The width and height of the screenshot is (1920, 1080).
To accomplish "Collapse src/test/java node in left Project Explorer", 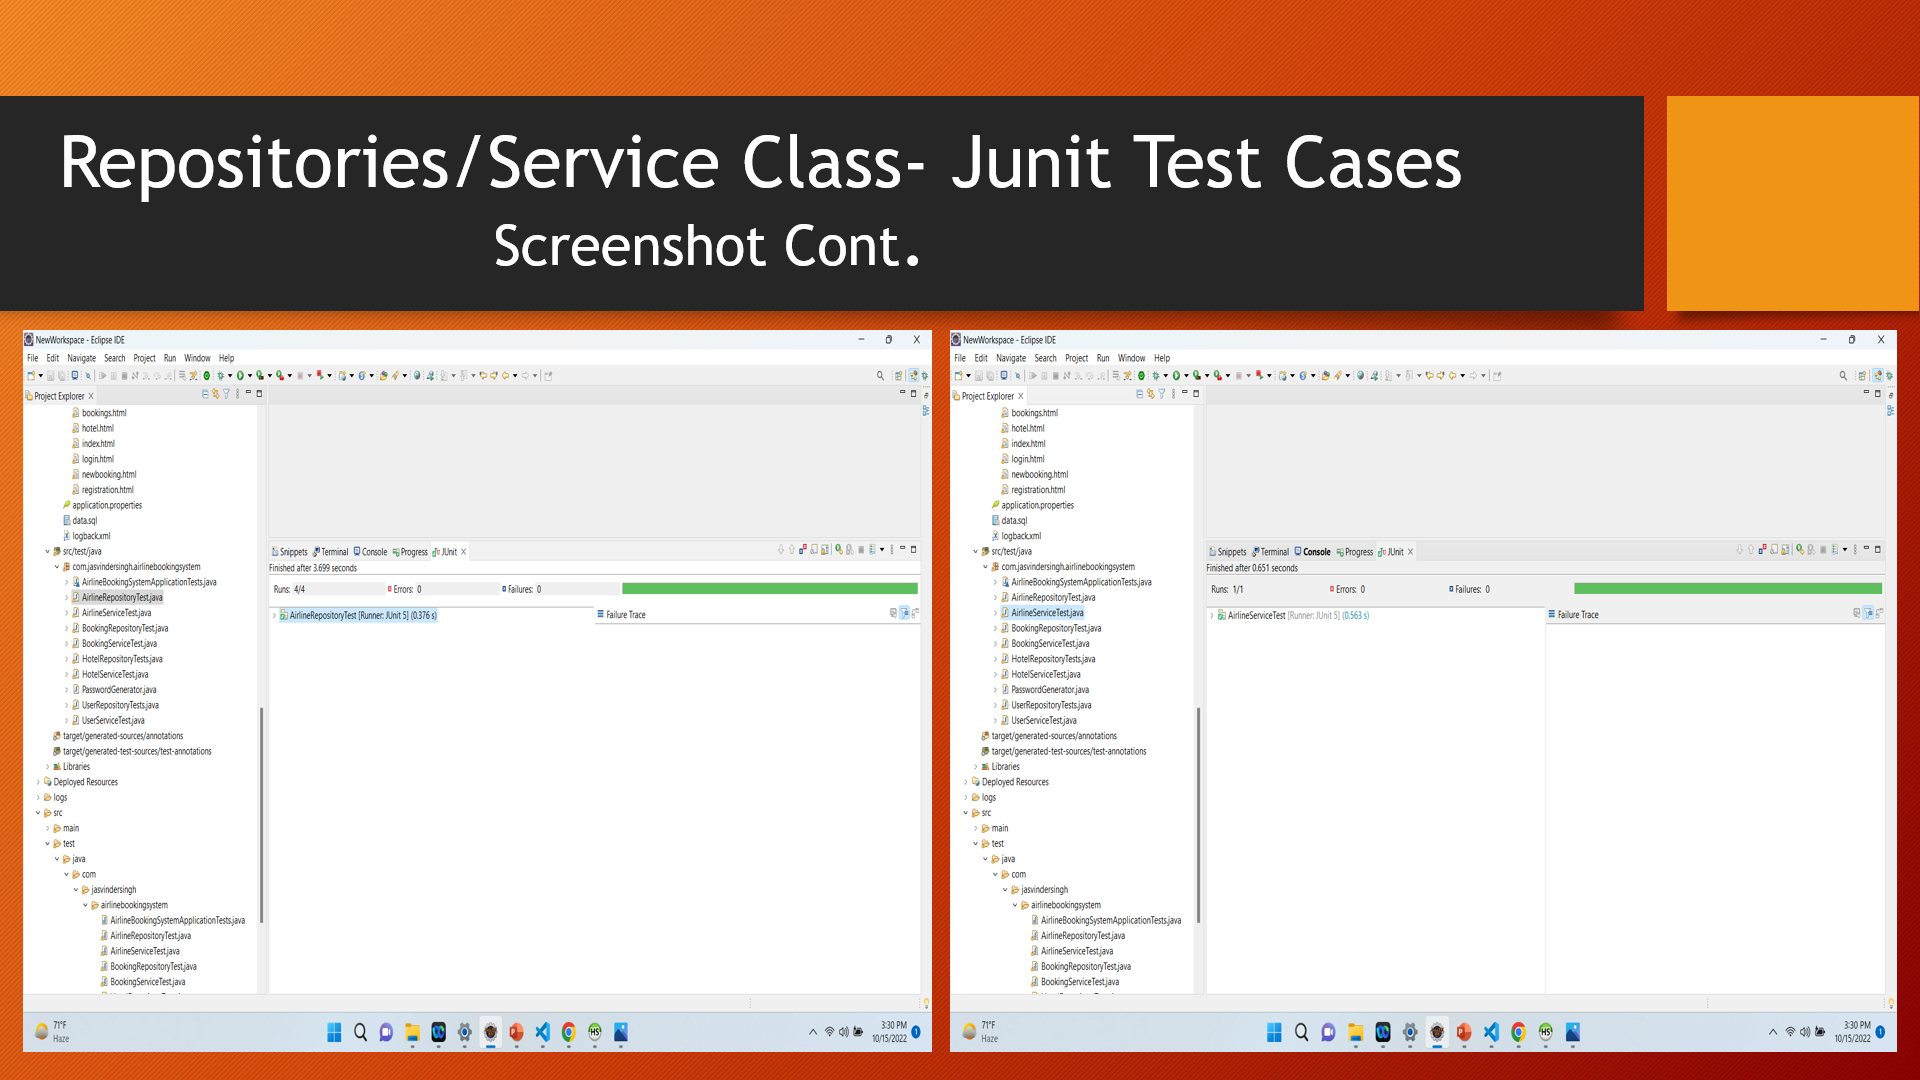I will coord(47,552).
